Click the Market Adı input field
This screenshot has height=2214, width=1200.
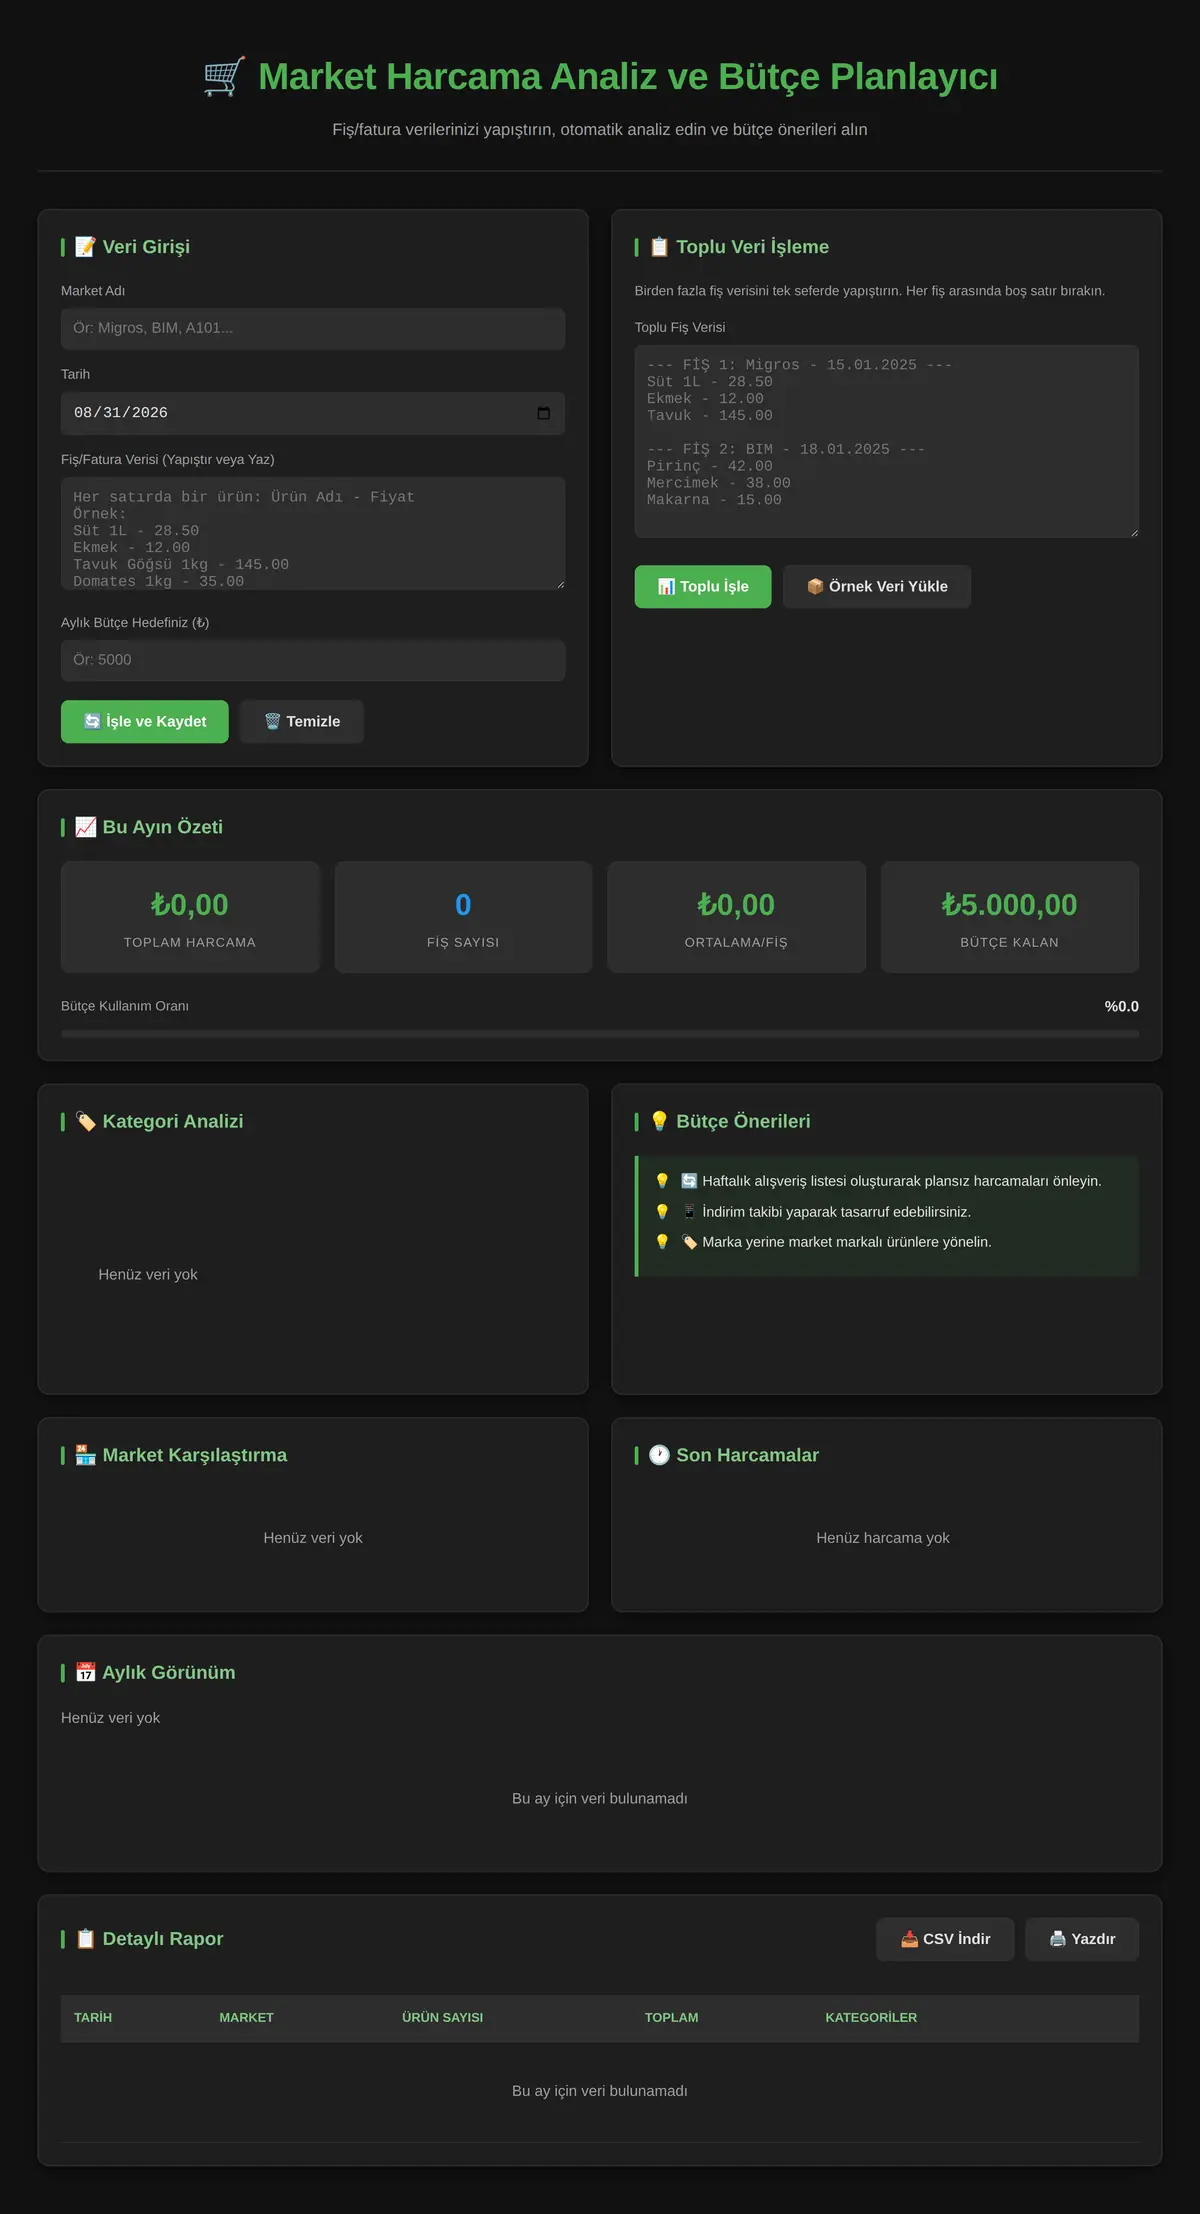click(x=313, y=329)
